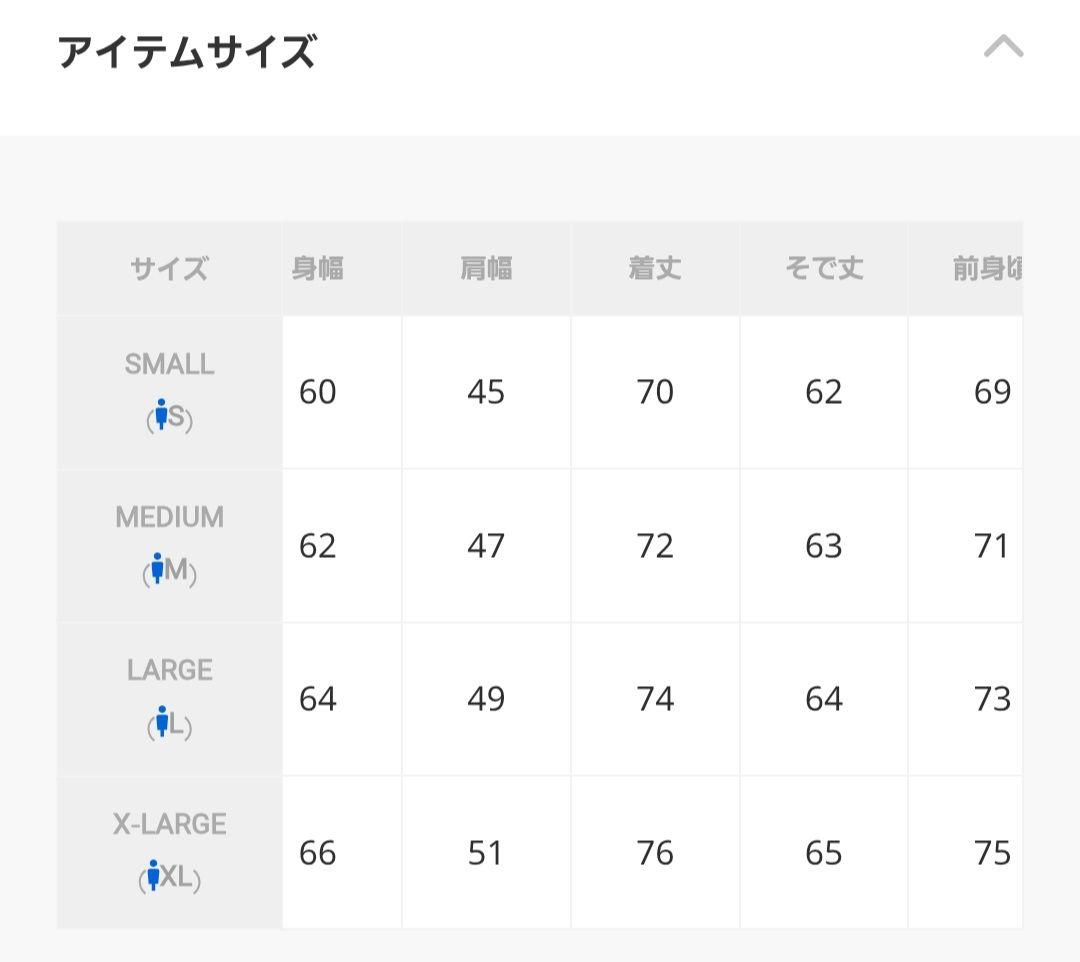This screenshot has width=1080, height=962.
Task: Select the LARGE size row label
Action: coord(169,671)
